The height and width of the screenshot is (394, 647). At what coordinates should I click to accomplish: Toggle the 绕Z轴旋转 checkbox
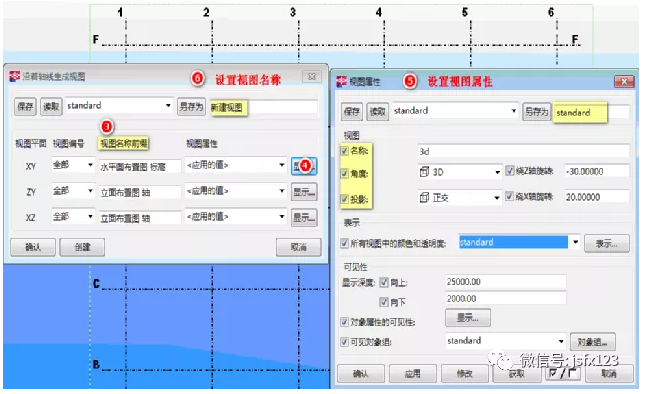click(510, 171)
